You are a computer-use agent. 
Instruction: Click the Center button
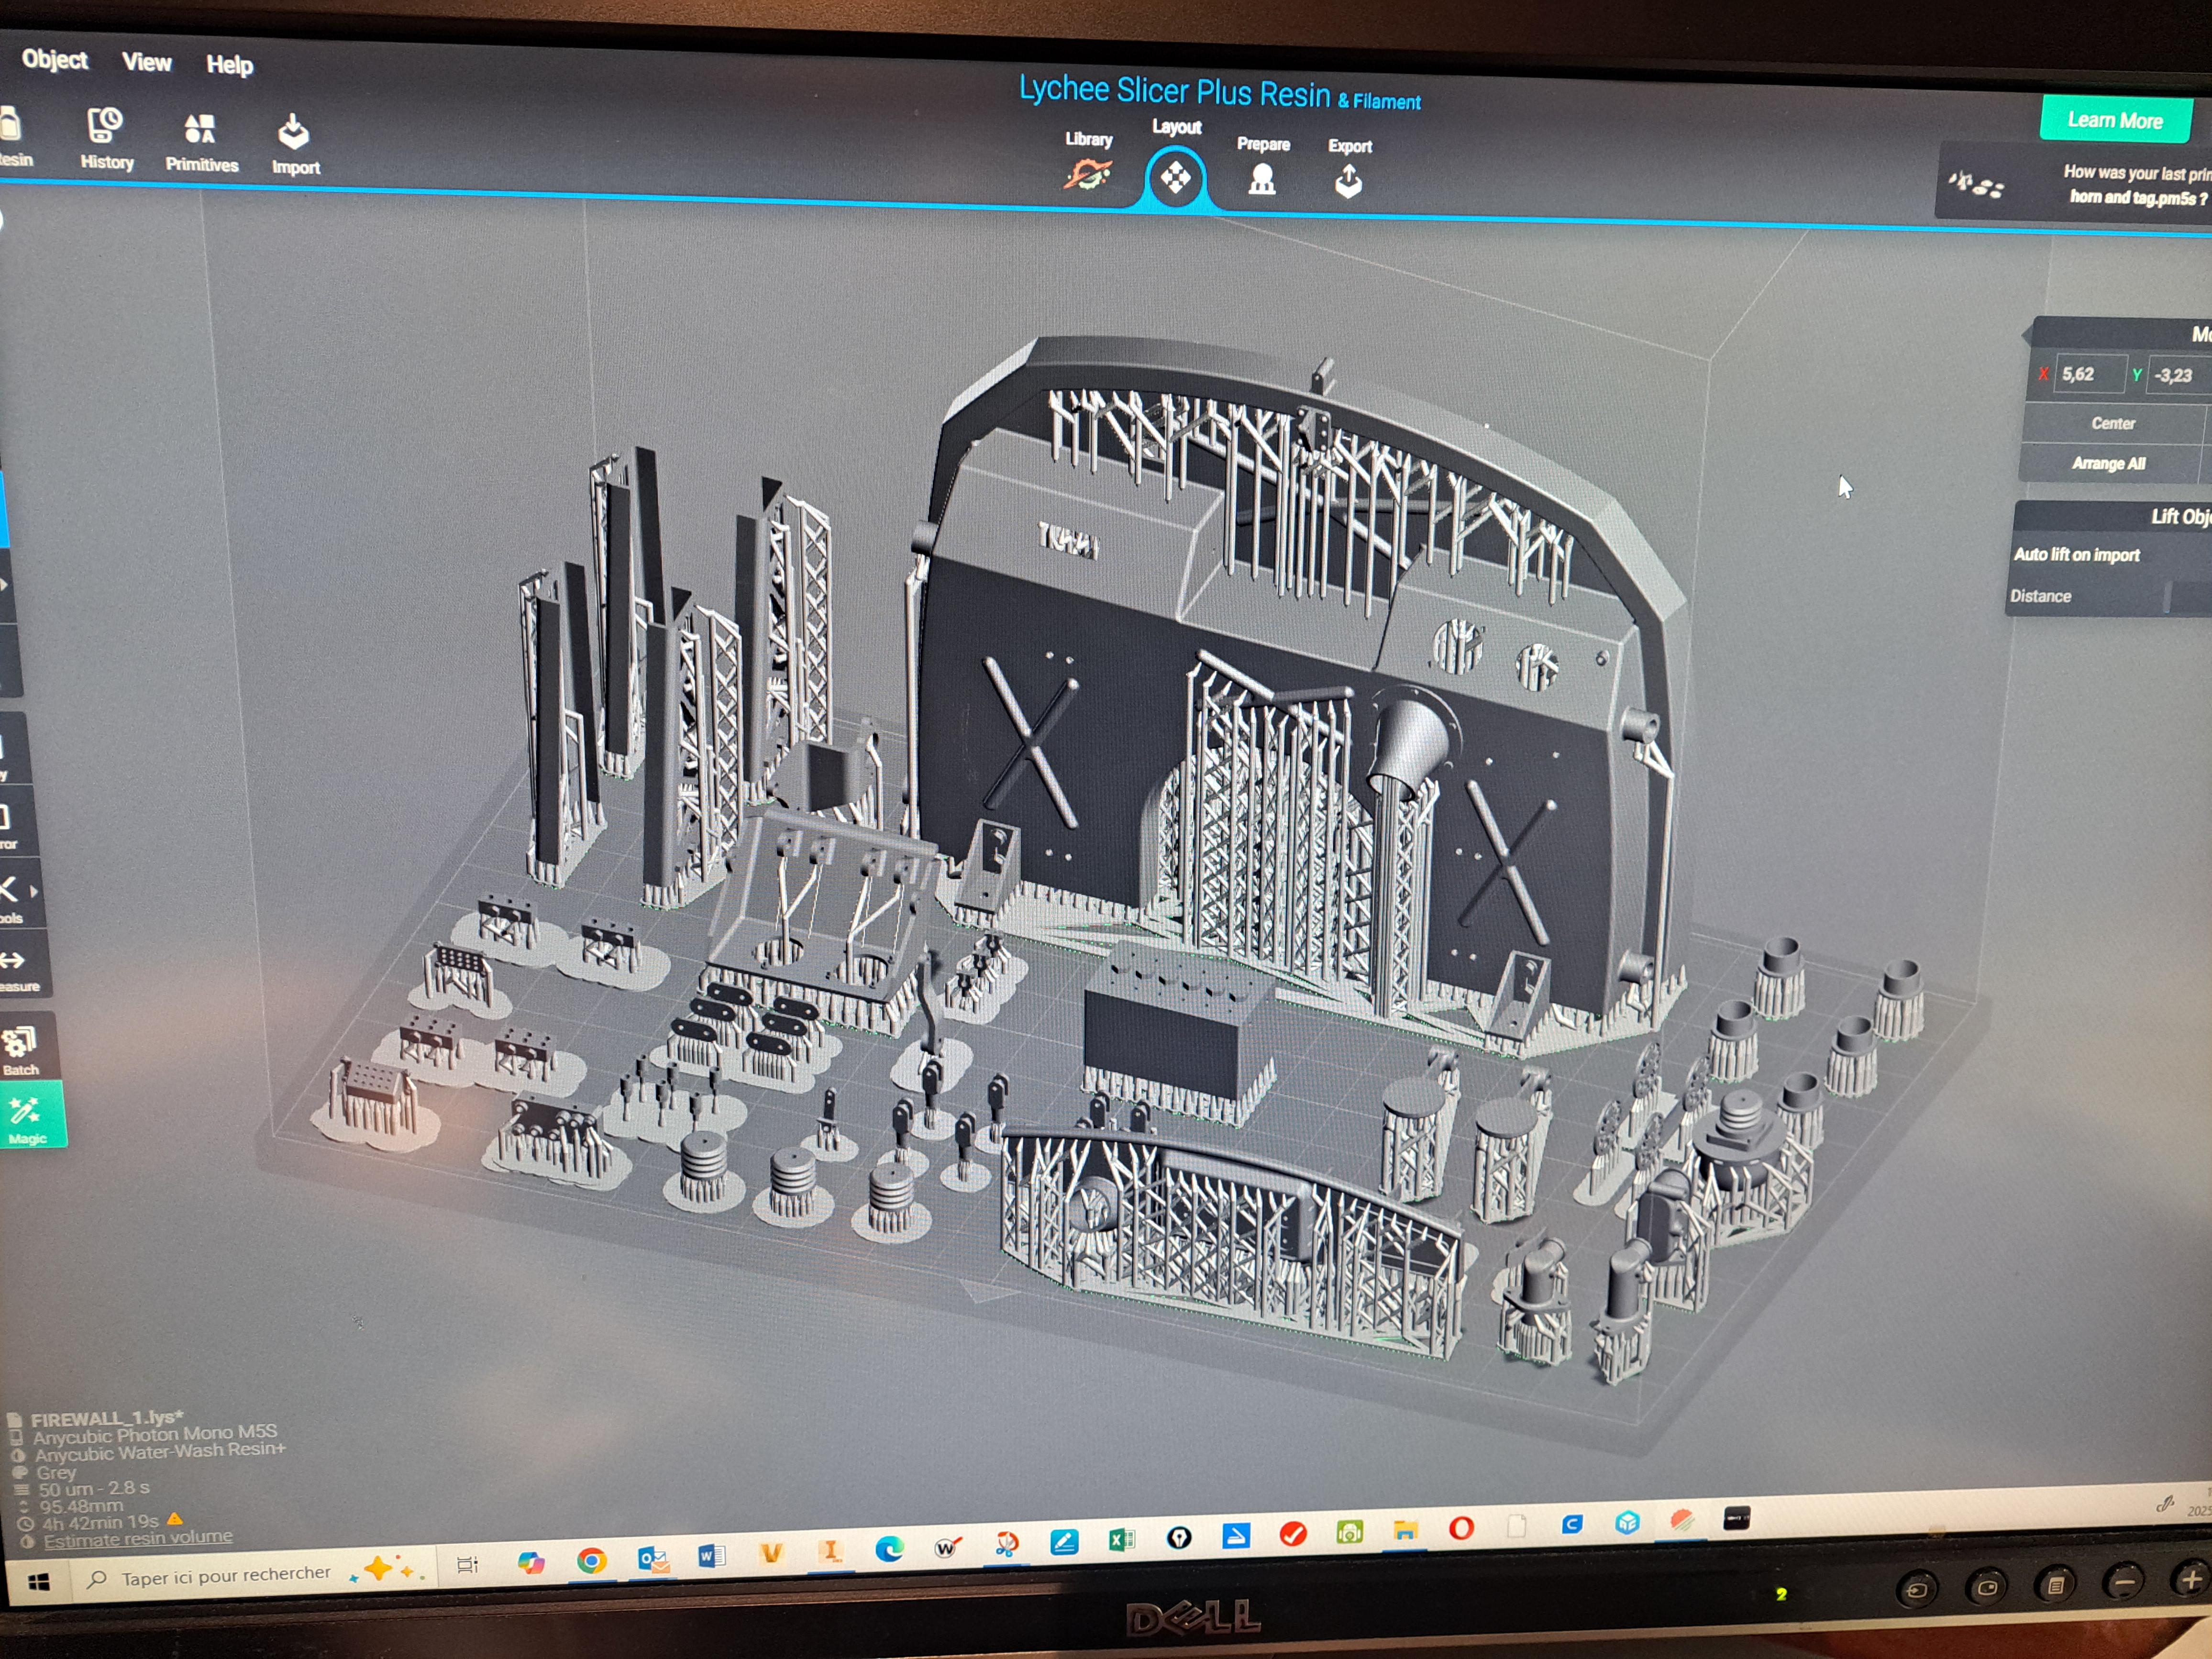(2112, 423)
